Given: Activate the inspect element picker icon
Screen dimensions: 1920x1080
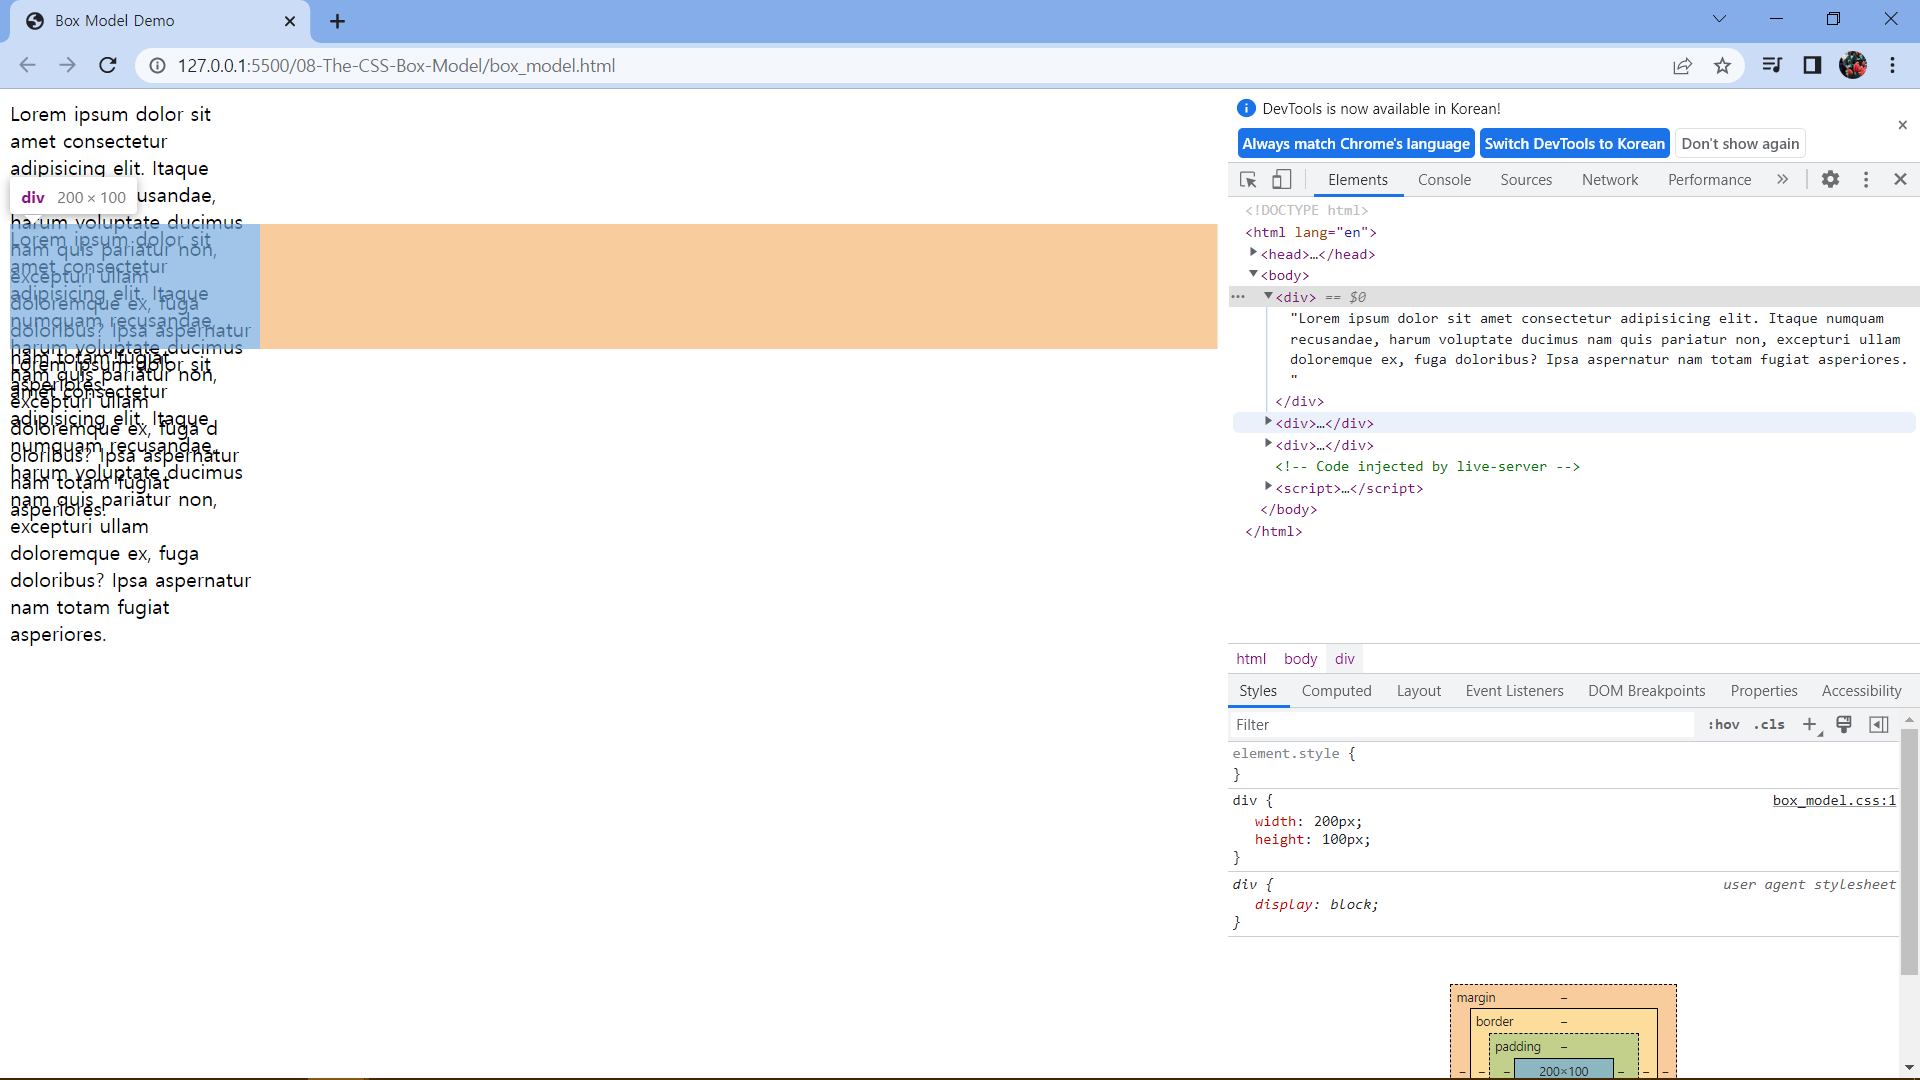Looking at the screenshot, I should (x=1248, y=180).
